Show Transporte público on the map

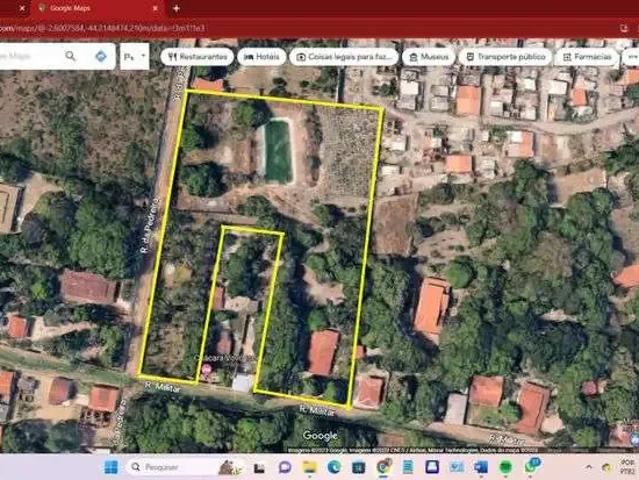[504, 57]
